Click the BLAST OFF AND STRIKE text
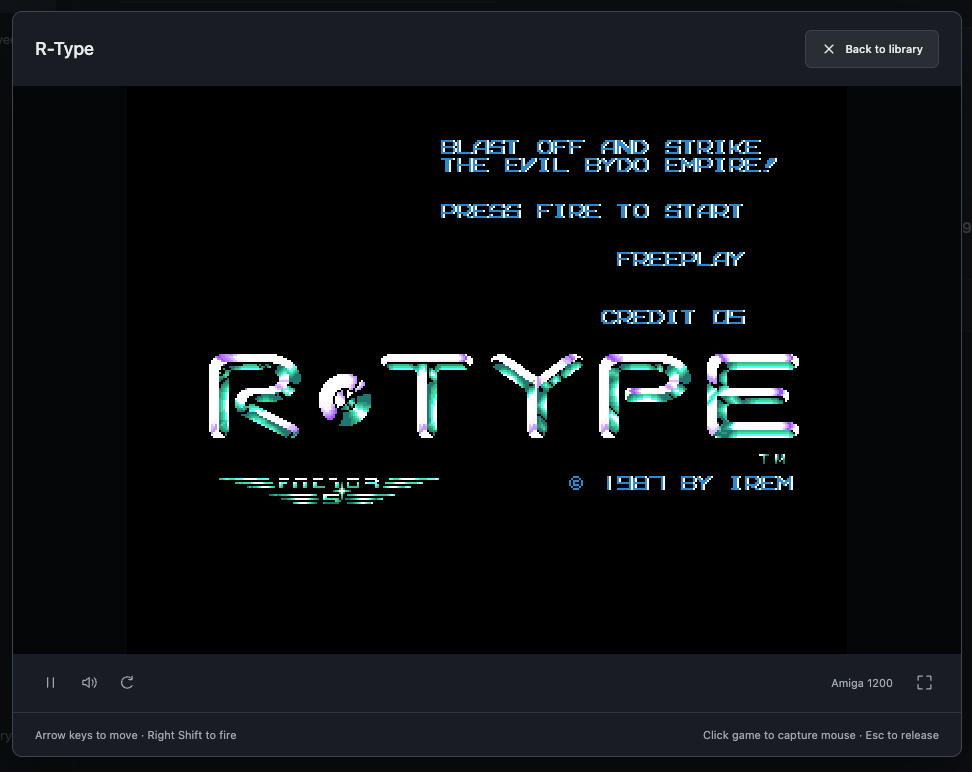The image size is (972, 772). click(x=601, y=147)
